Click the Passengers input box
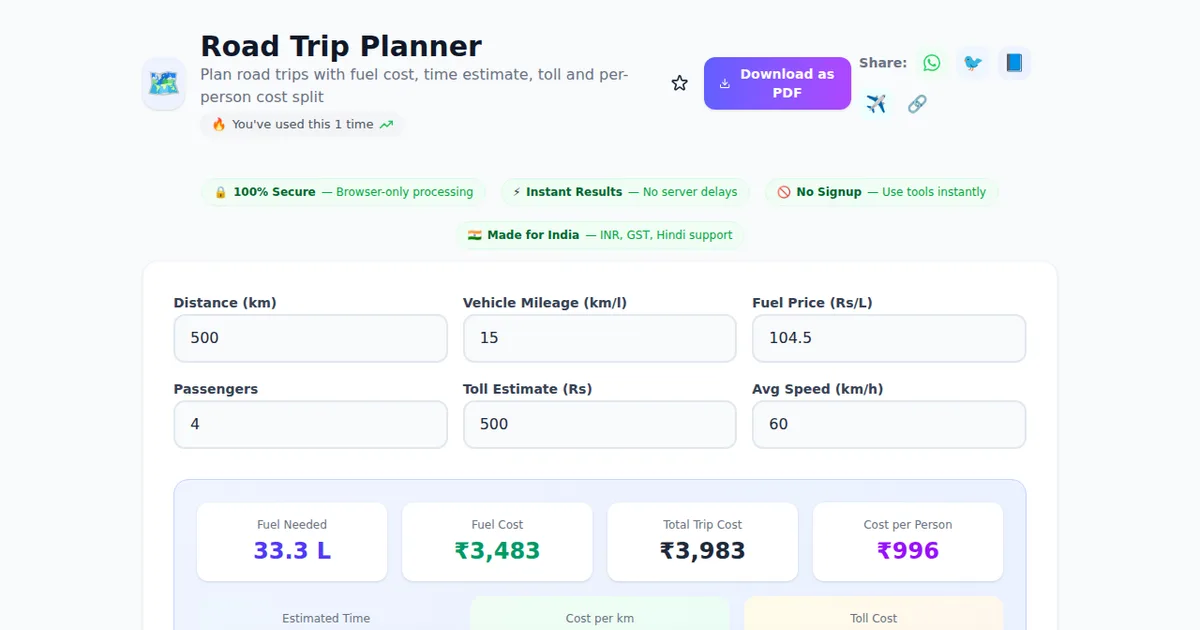This screenshot has height=630, width=1200. click(x=310, y=424)
